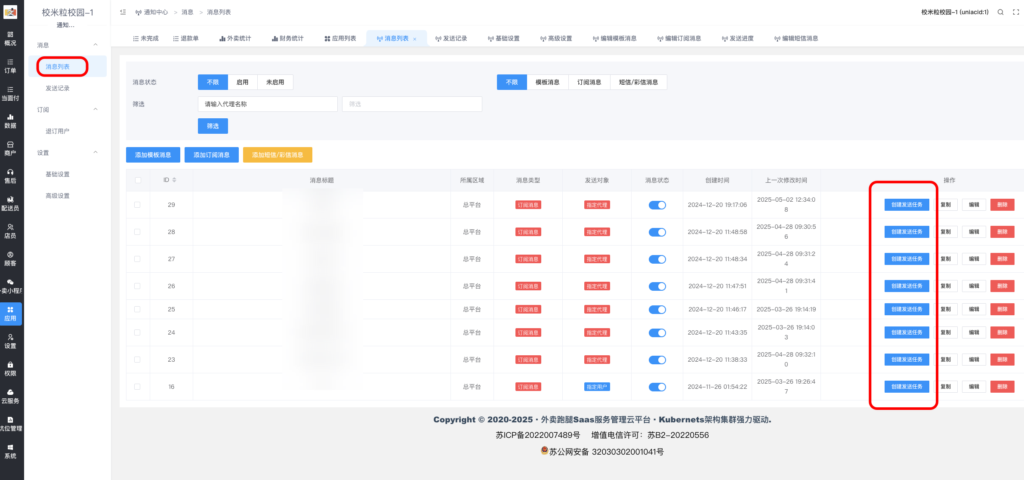Open 配送员 in the dark sidebar
This screenshot has height=480, width=1024.
pyautogui.click(x=10, y=203)
